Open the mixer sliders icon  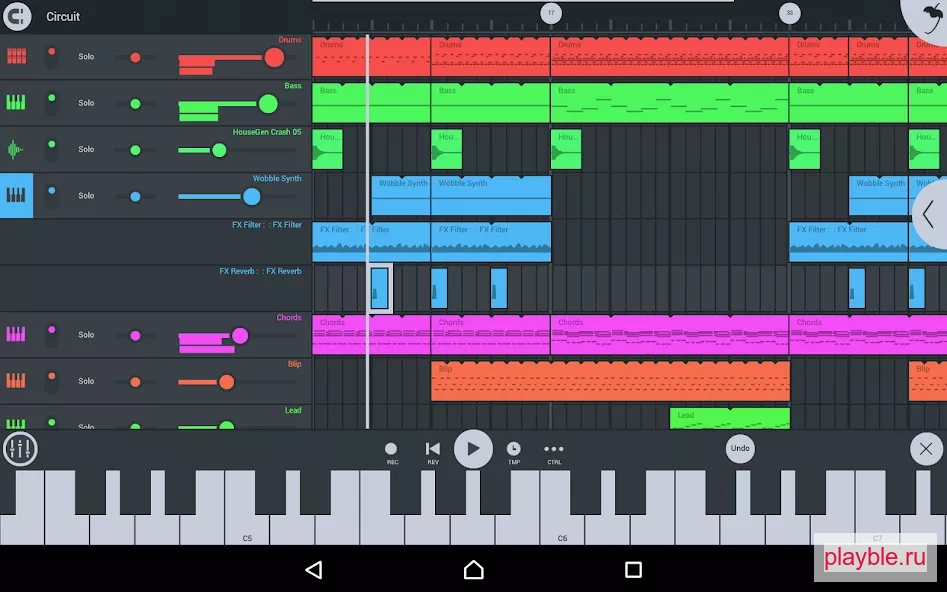coord(20,449)
